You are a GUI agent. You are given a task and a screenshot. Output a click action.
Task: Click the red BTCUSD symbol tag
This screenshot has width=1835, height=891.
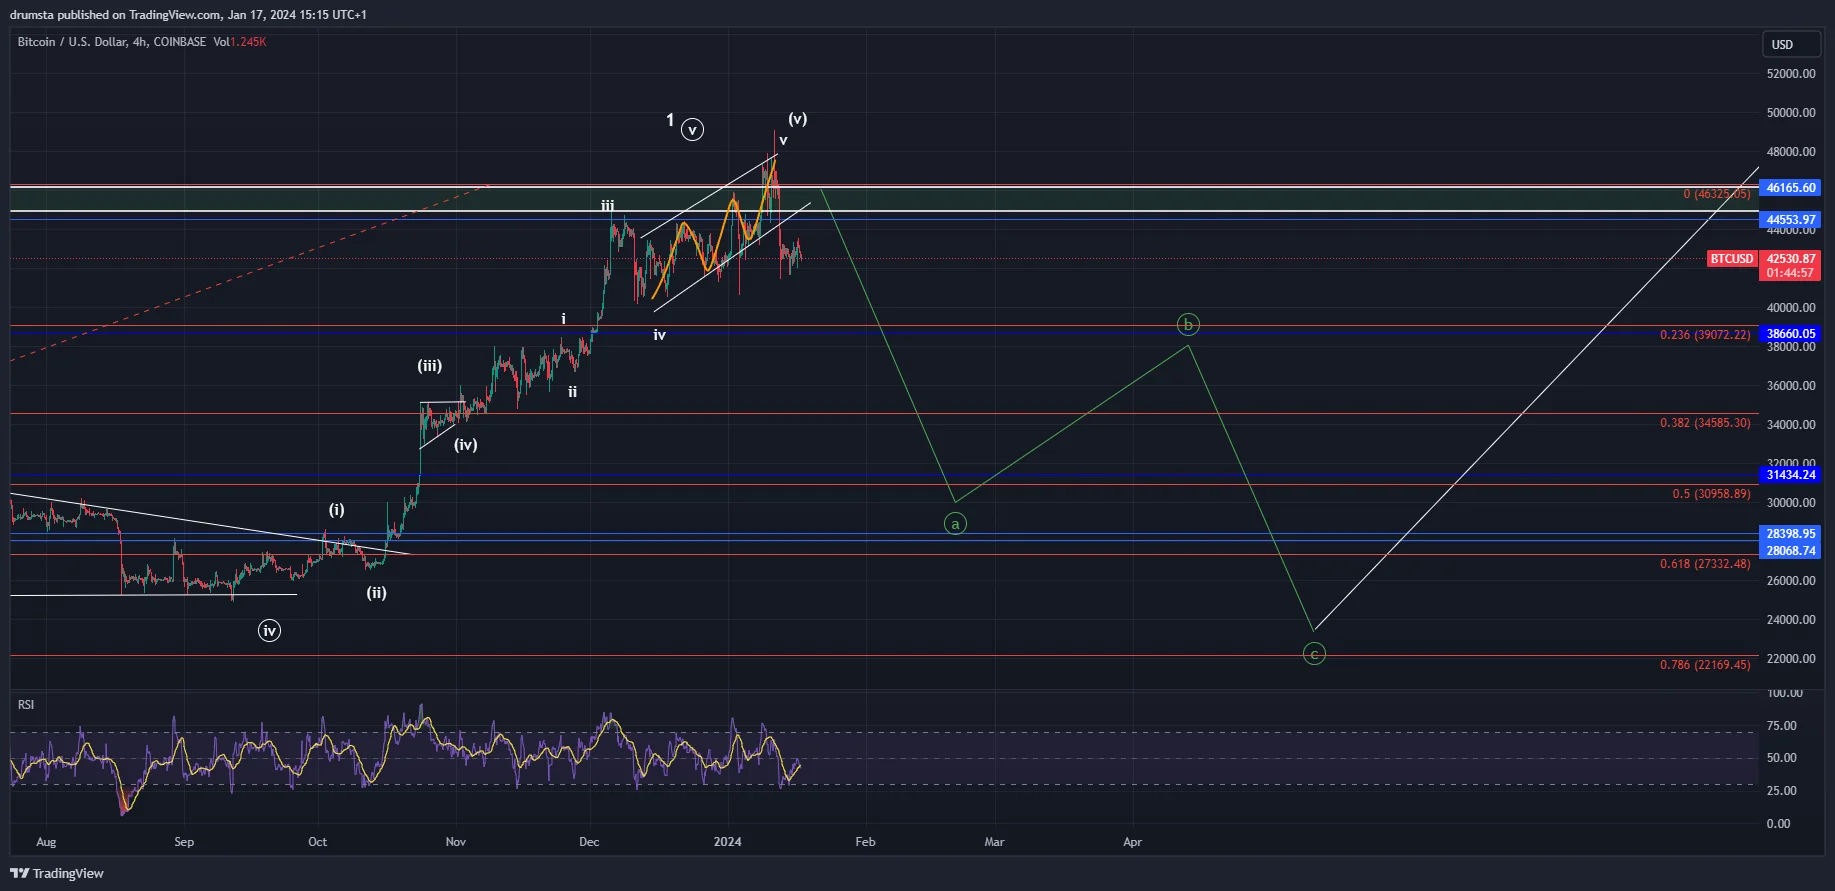(1731, 259)
